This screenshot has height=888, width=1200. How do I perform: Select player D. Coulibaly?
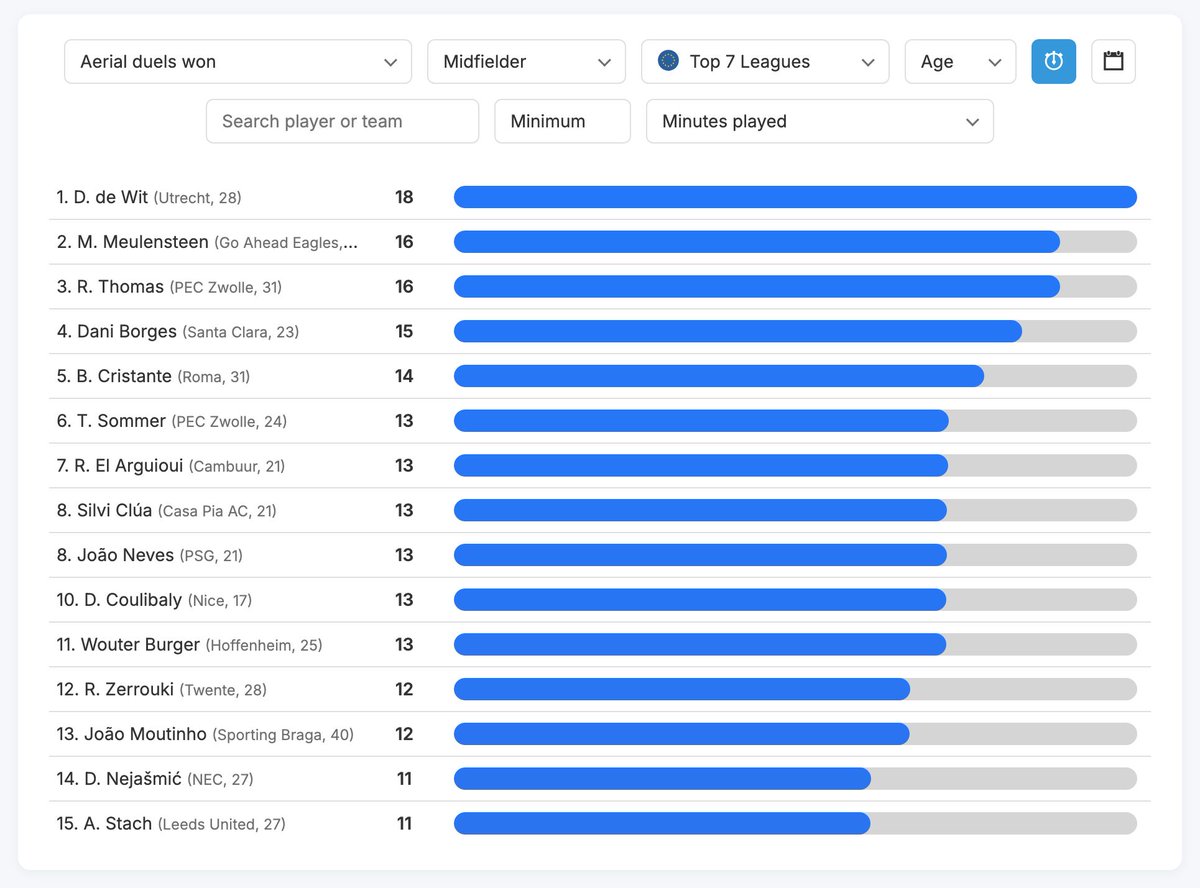pos(135,600)
